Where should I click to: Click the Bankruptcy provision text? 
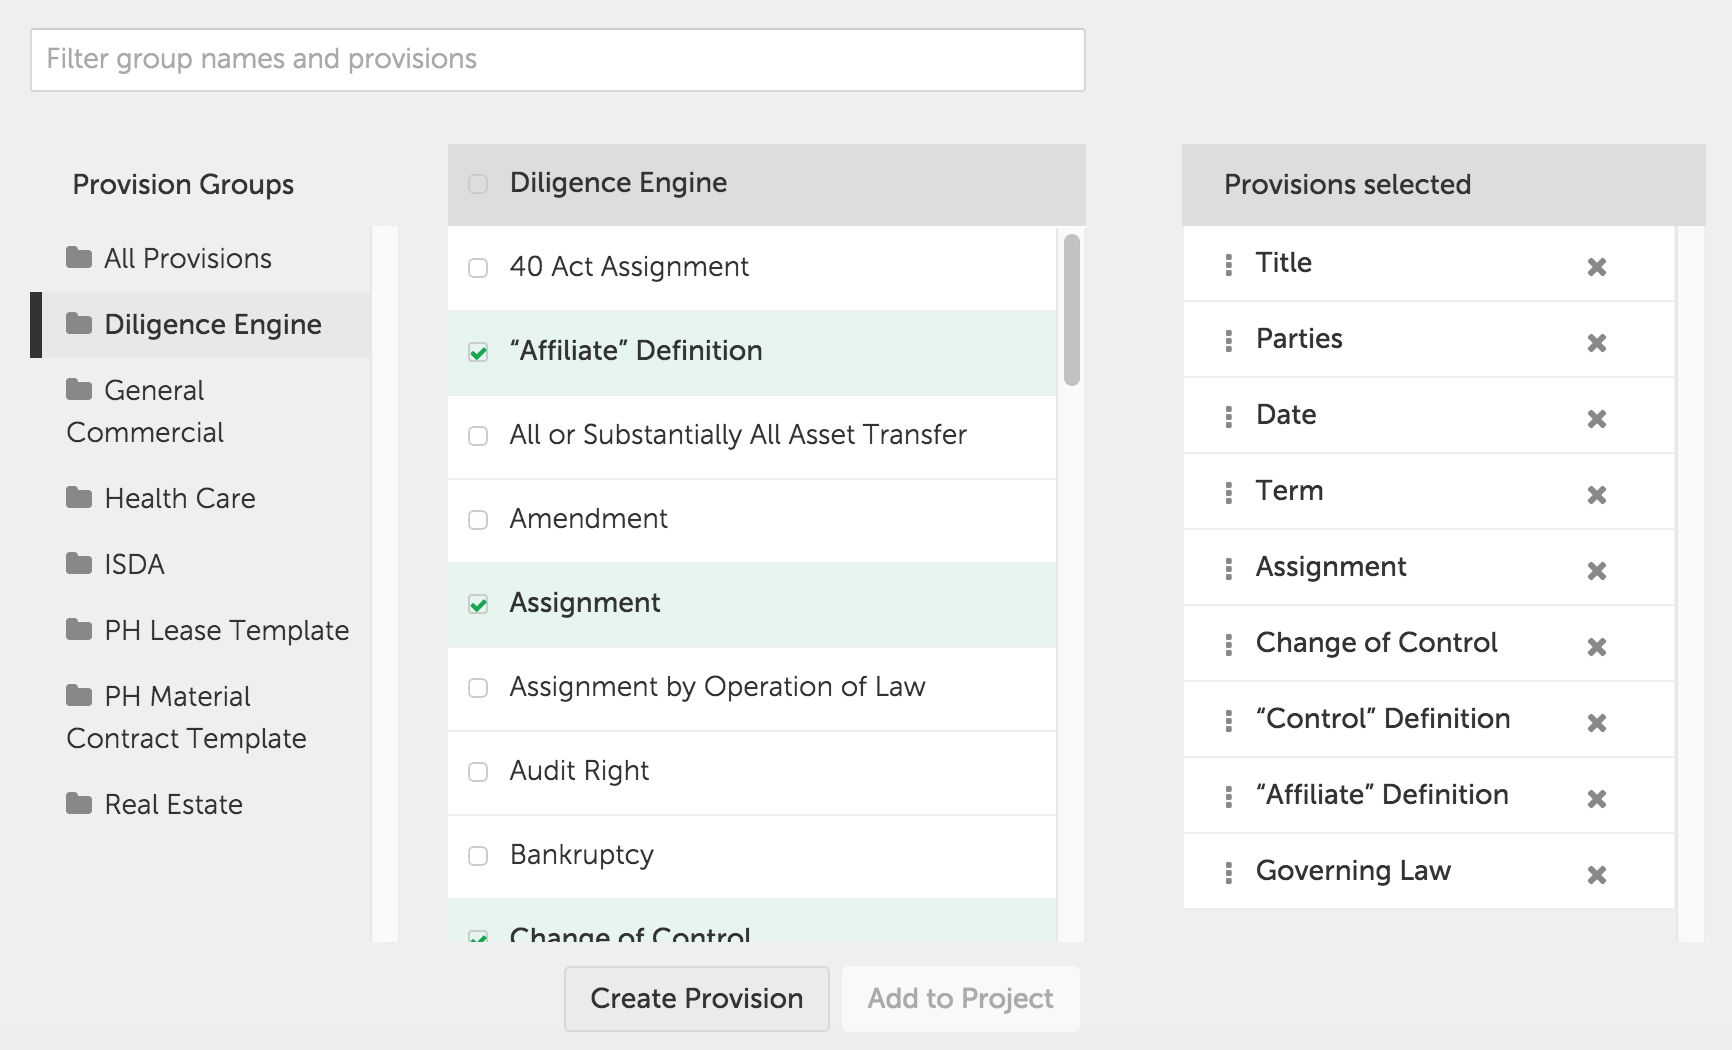point(582,855)
